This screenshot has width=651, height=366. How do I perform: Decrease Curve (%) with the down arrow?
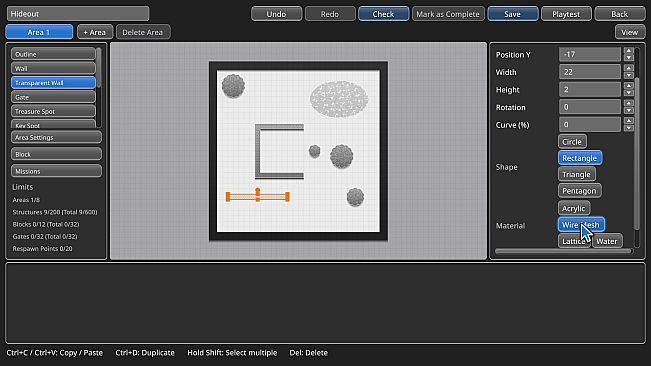(629, 128)
